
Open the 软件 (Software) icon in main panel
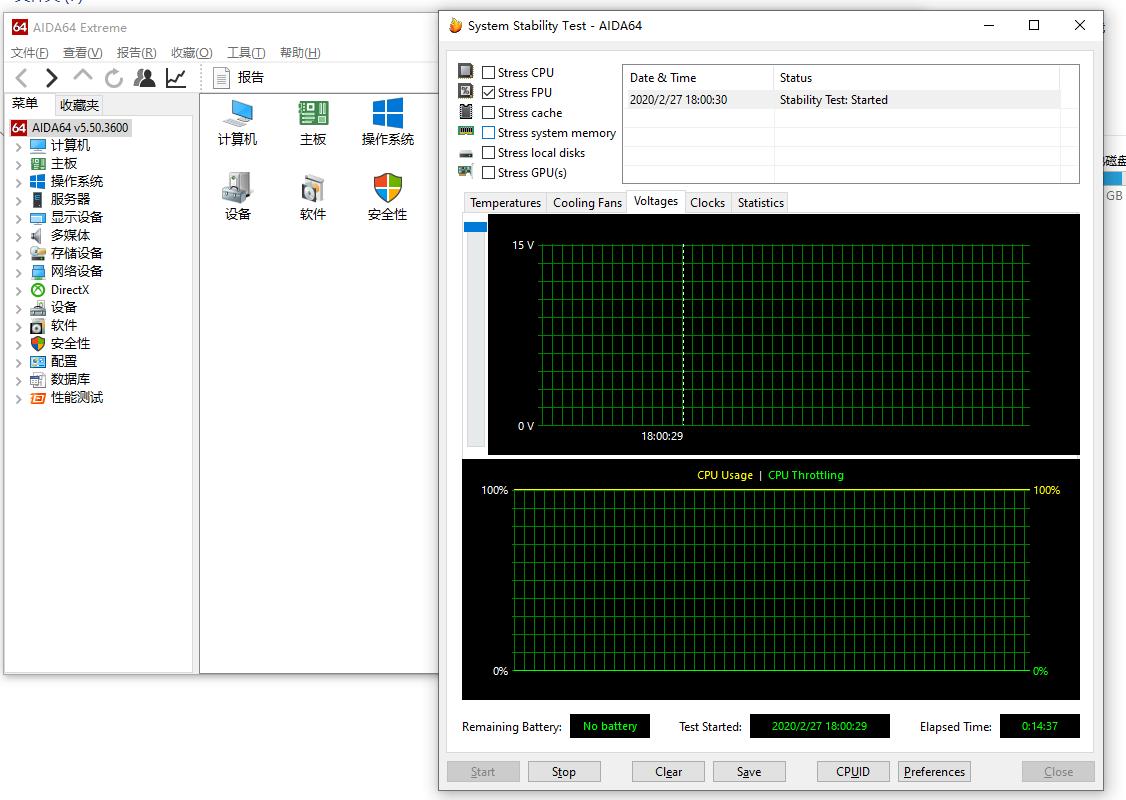tap(313, 188)
